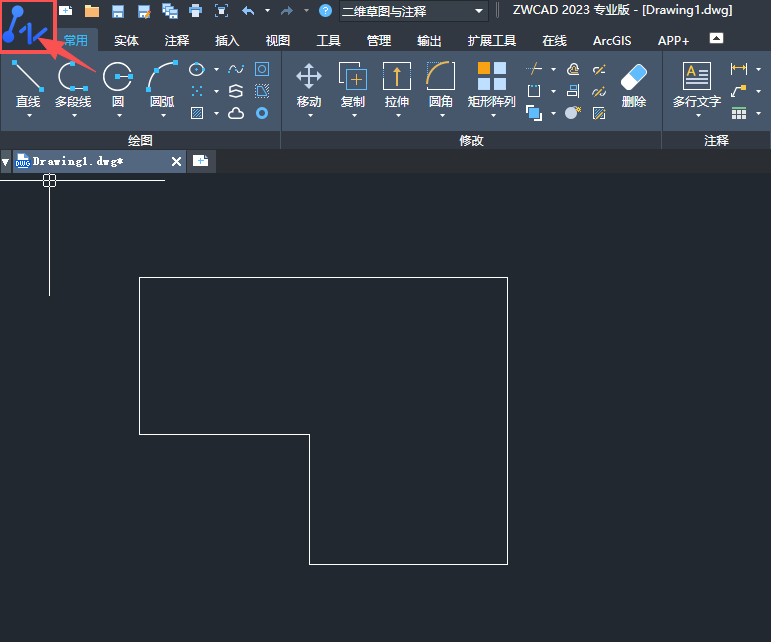Screen dimensions: 771x642
Task: Select the Spline curve tool icon
Action: tap(236, 69)
